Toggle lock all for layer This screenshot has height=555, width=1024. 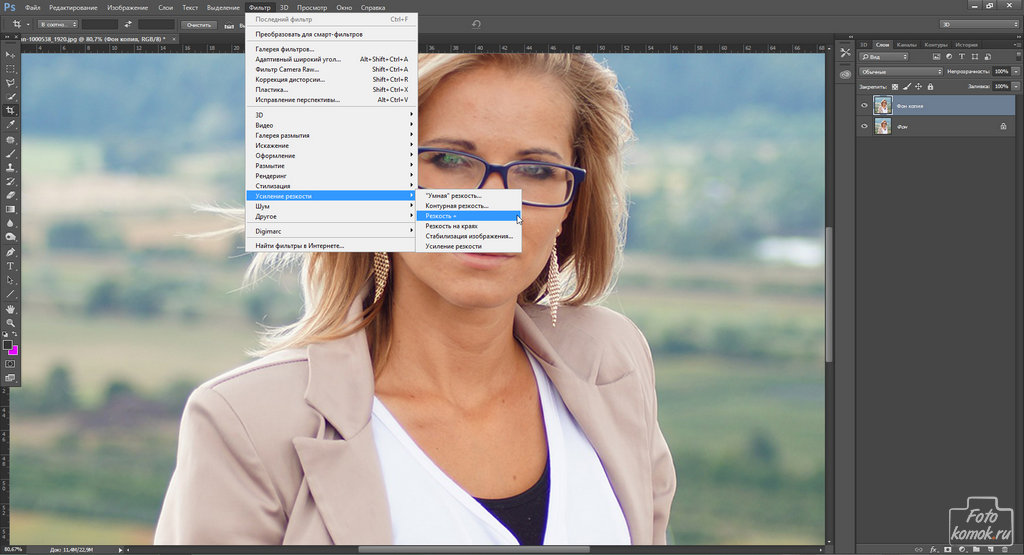[x=930, y=86]
